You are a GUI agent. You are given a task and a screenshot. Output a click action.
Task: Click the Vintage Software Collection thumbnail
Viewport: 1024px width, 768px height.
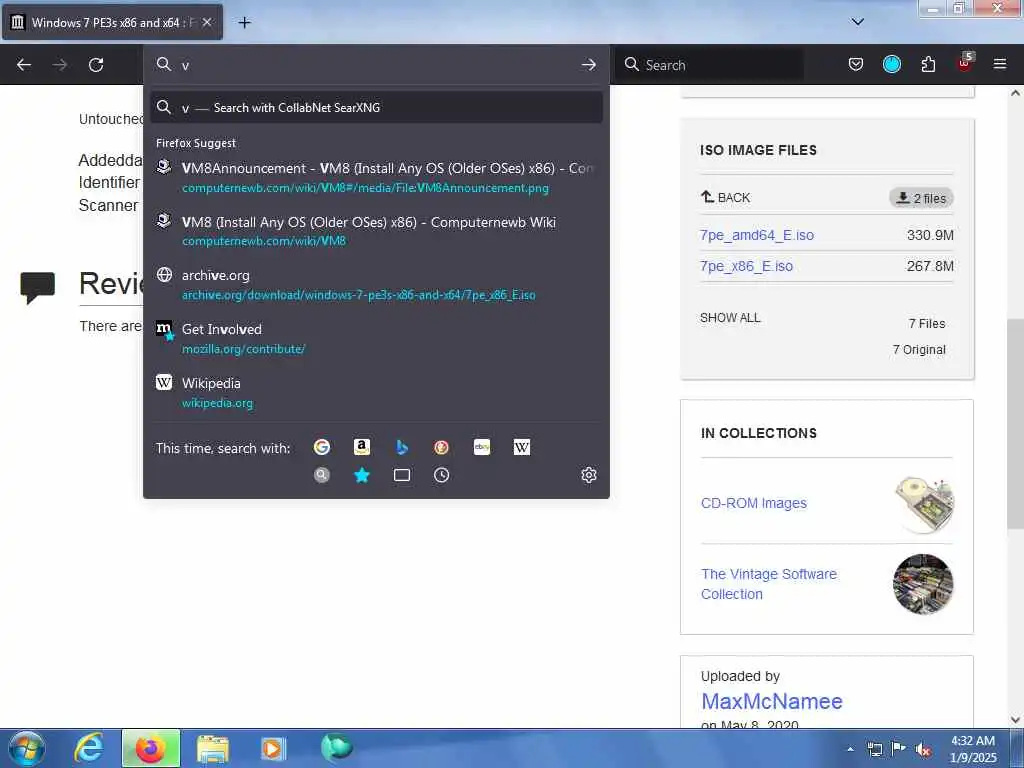tap(923, 584)
